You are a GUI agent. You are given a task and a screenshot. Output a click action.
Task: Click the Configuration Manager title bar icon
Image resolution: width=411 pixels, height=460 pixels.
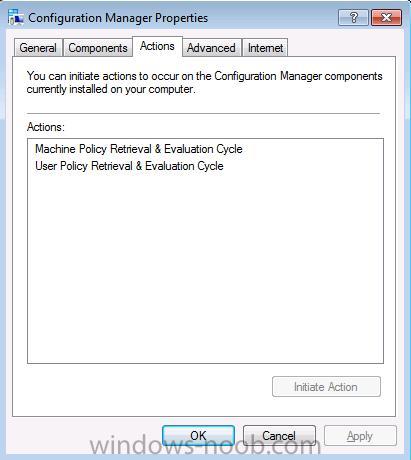(16, 17)
